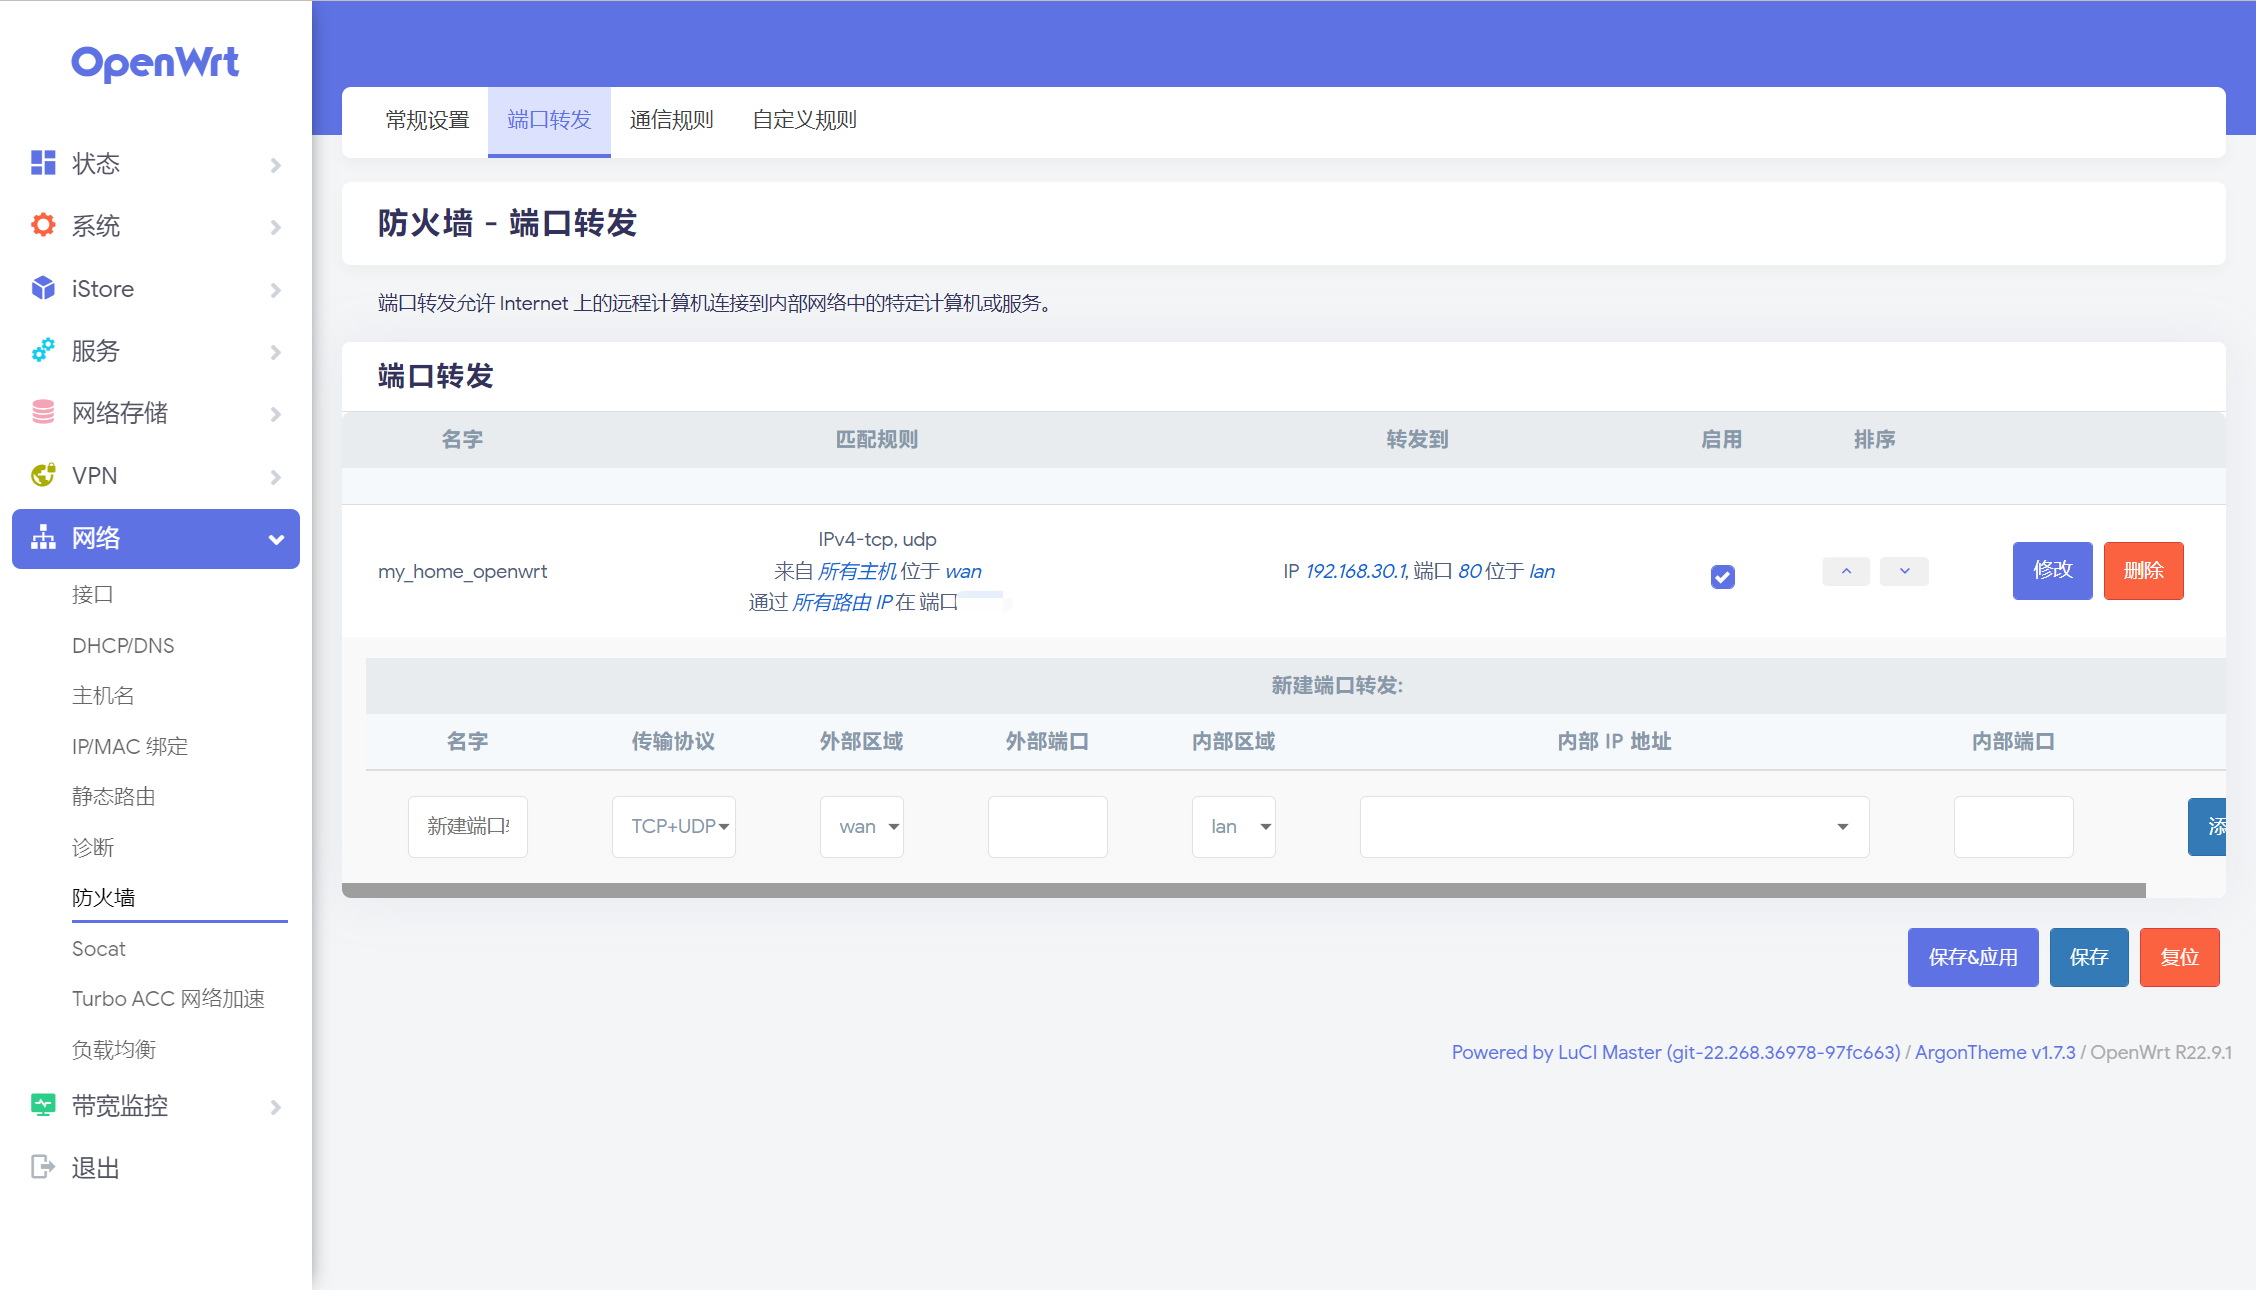Click the 删除 delete button
The image size is (2256, 1290).
click(x=2143, y=570)
